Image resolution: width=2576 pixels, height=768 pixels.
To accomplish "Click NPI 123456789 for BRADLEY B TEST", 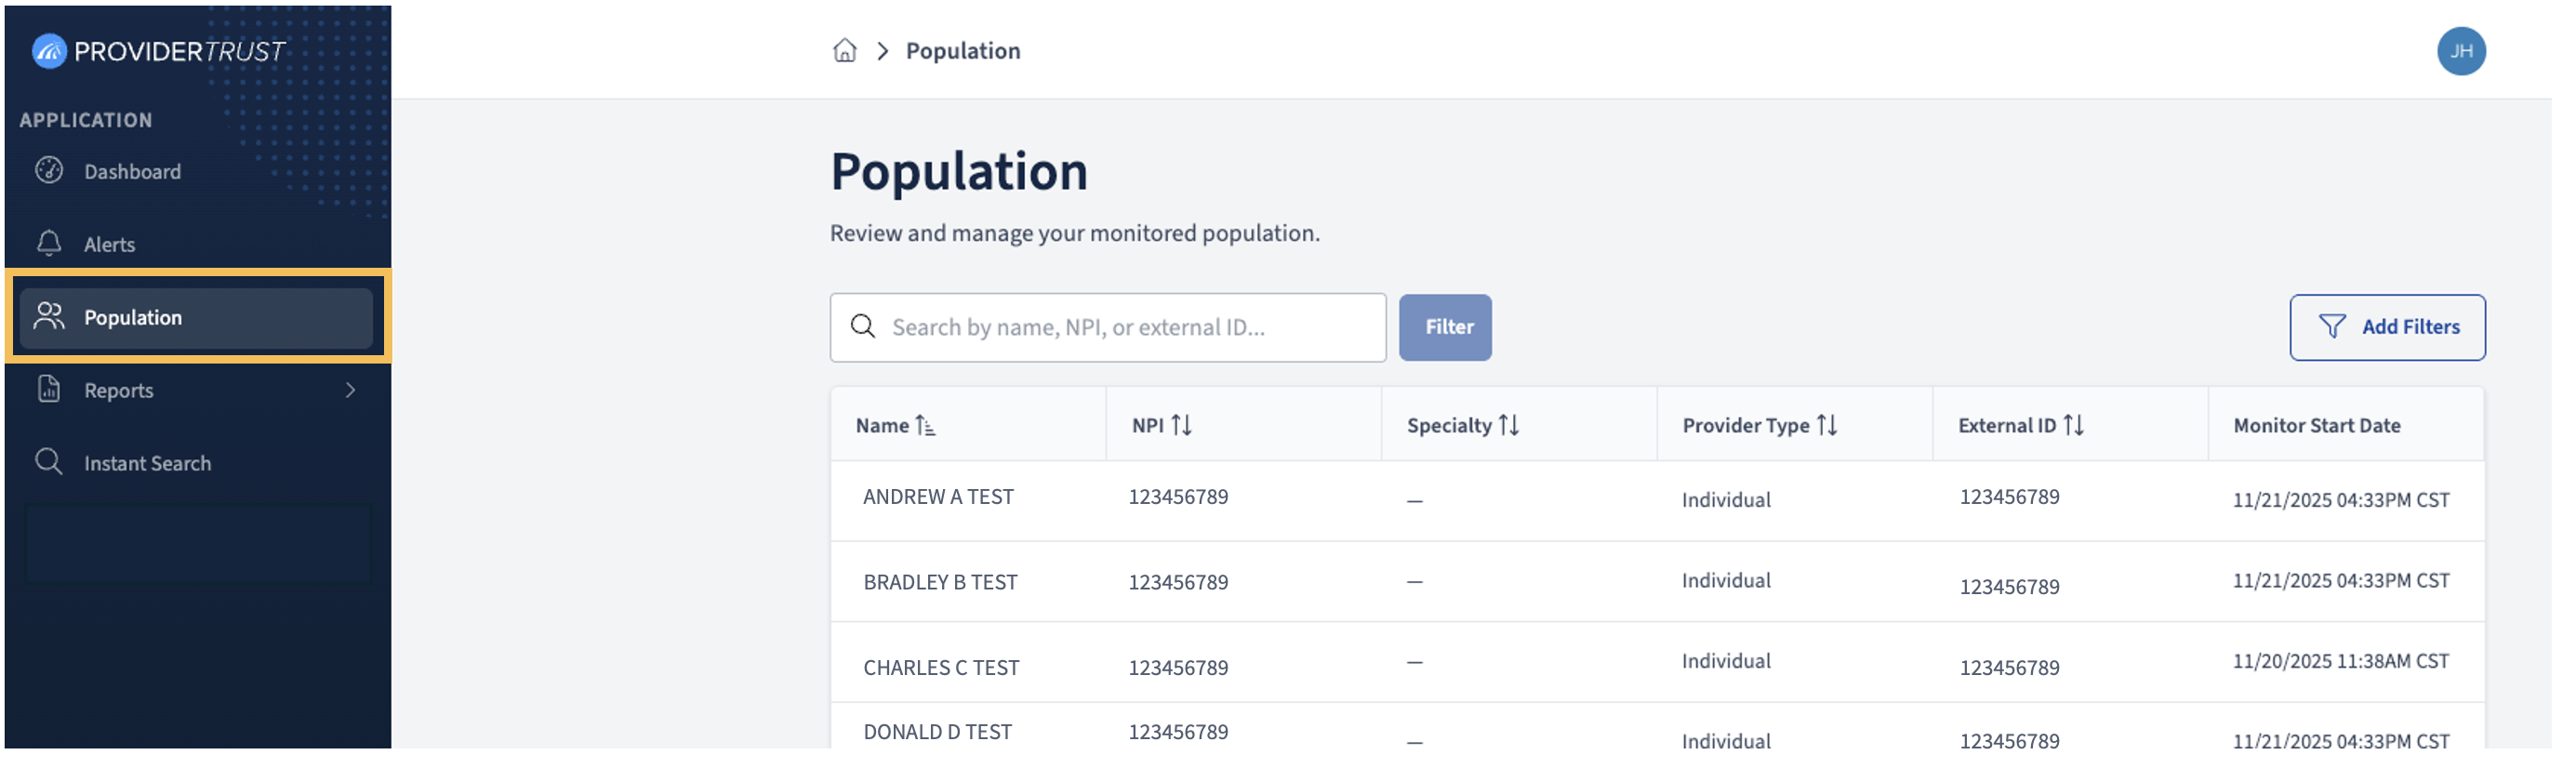I will 1178,583.
